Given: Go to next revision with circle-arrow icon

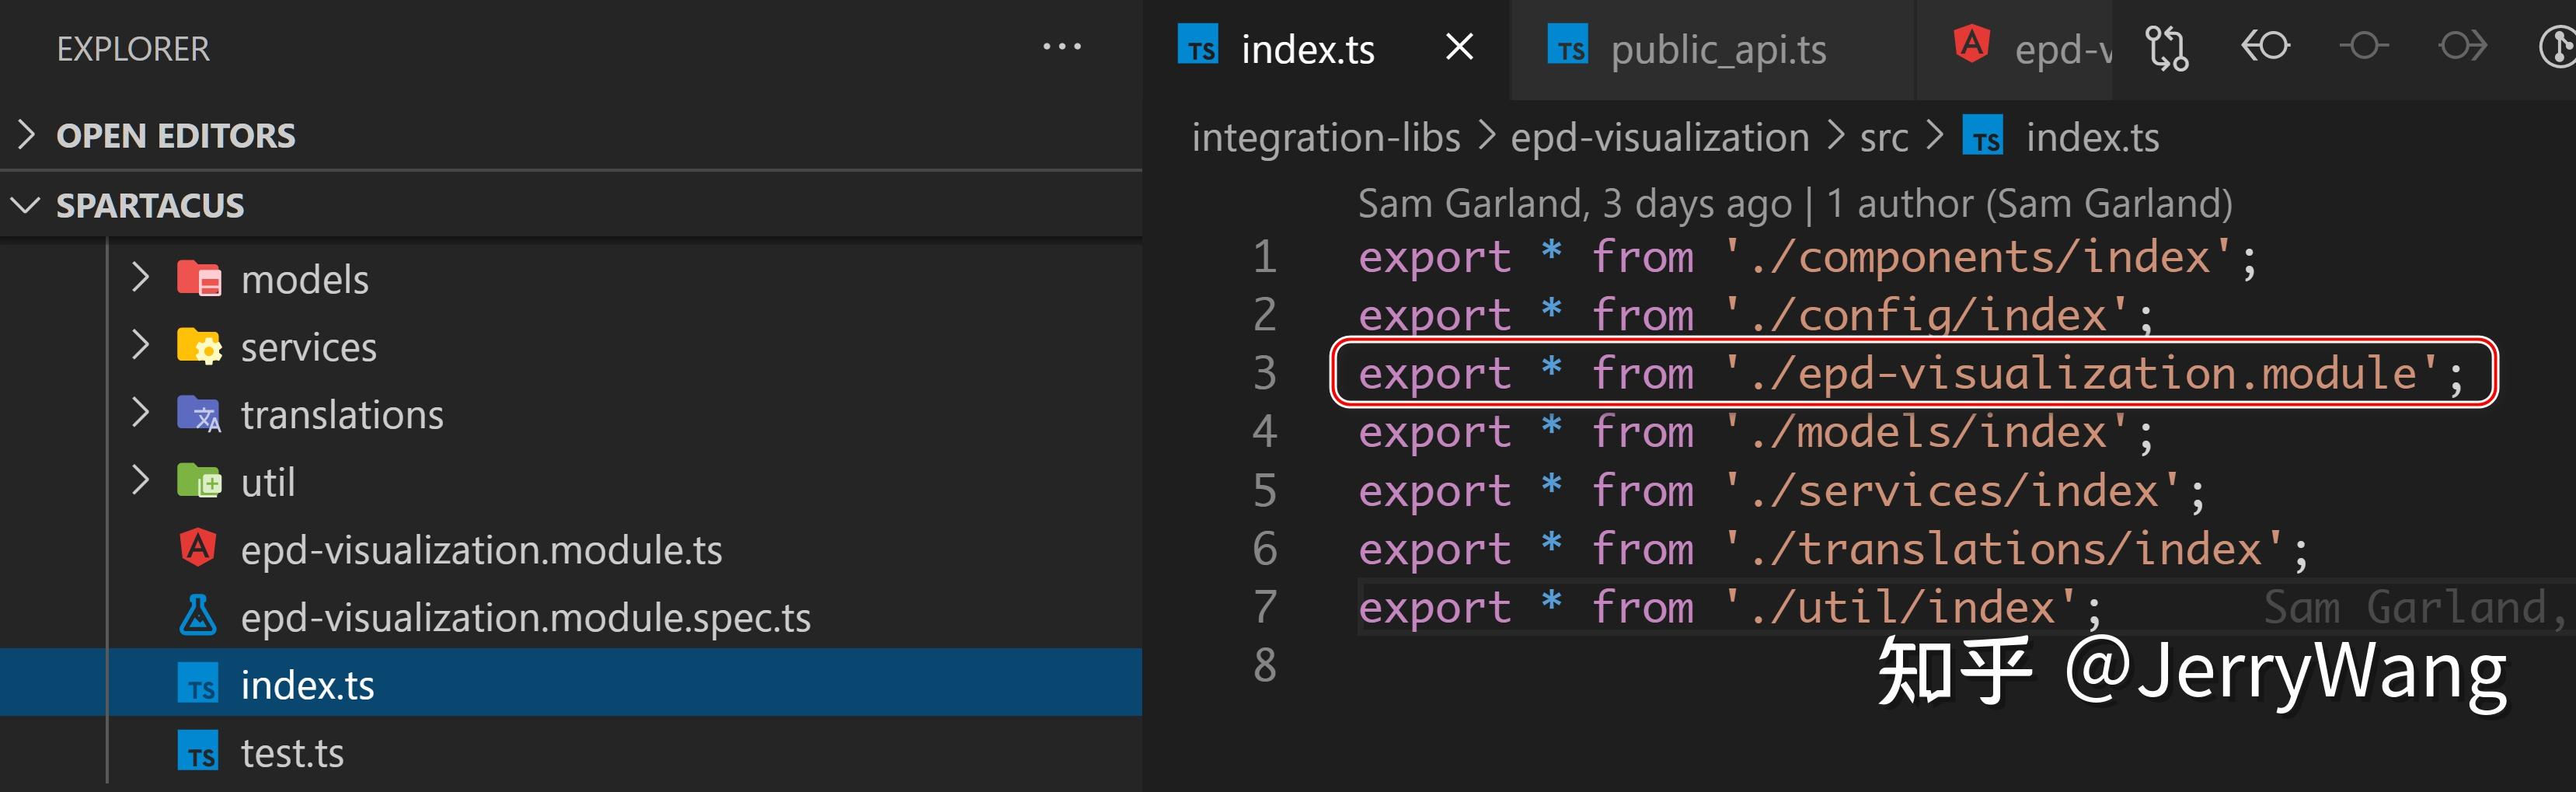Looking at the screenshot, I should point(2462,46).
